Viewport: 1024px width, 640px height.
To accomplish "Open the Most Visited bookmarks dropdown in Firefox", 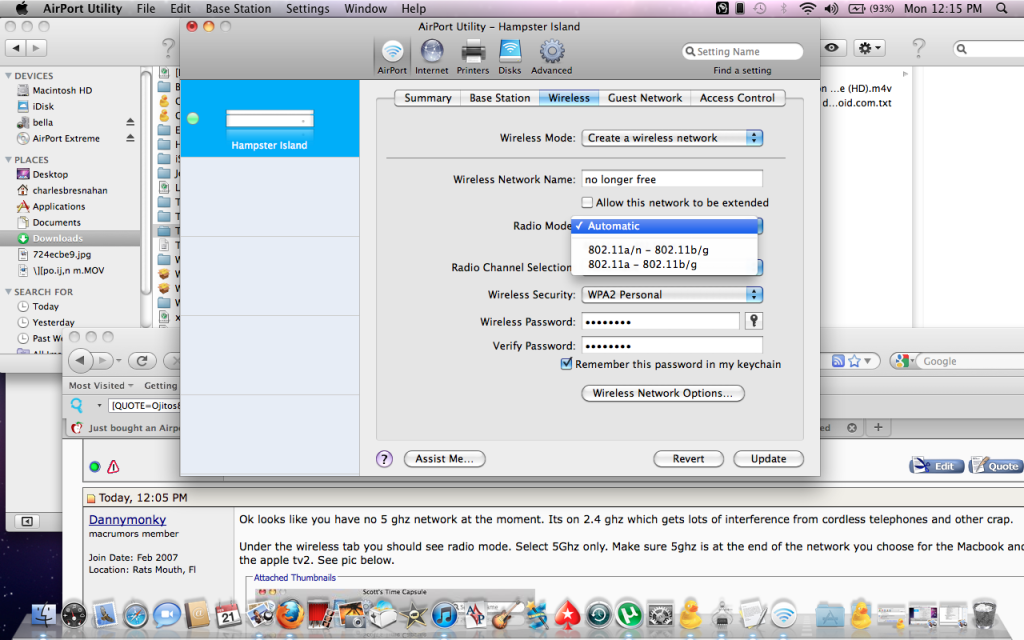I will pos(101,385).
